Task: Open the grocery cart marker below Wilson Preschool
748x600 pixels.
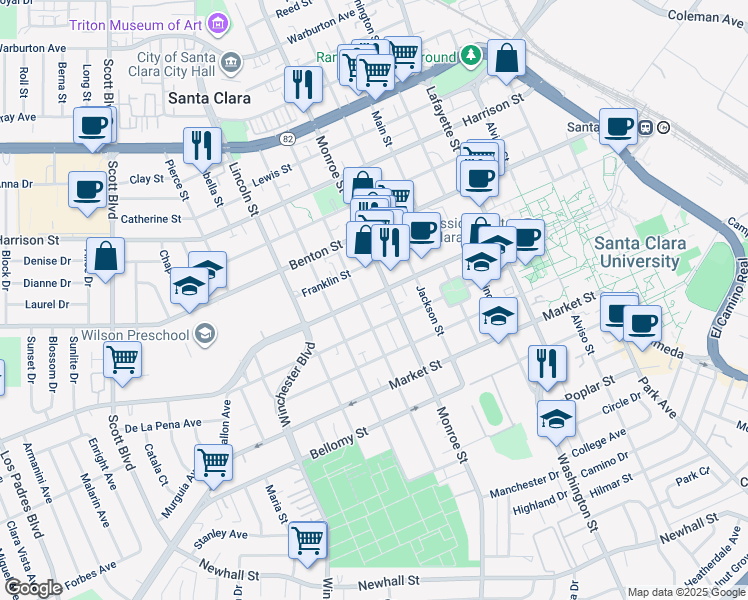Action: click(x=123, y=363)
